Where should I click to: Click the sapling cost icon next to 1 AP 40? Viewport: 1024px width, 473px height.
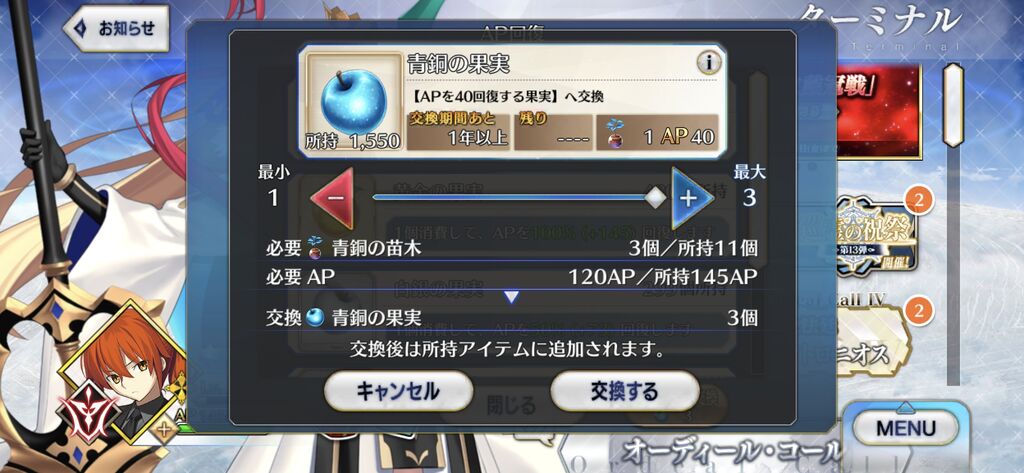tap(614, 132)
